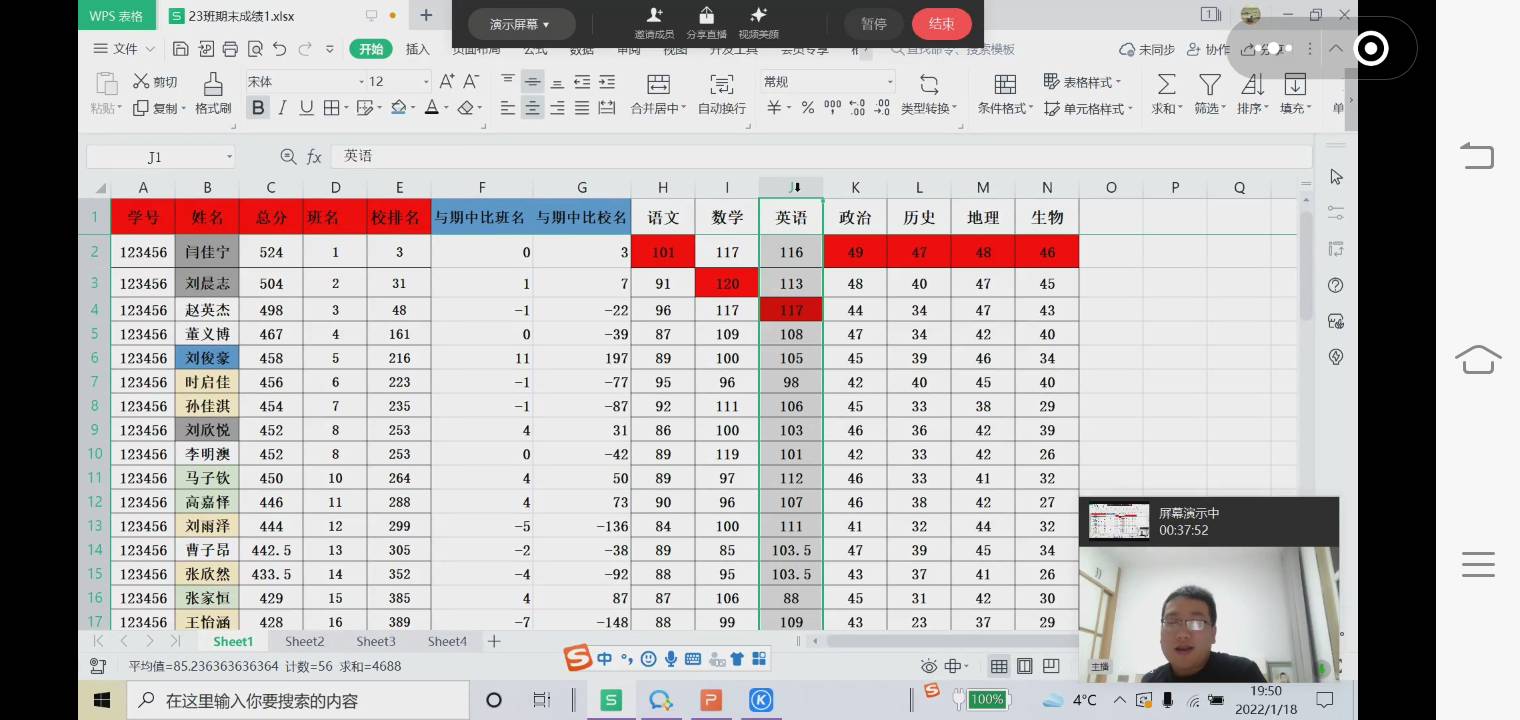Click the 暂停 button
1520x720 pixels.
click(873, 24)
